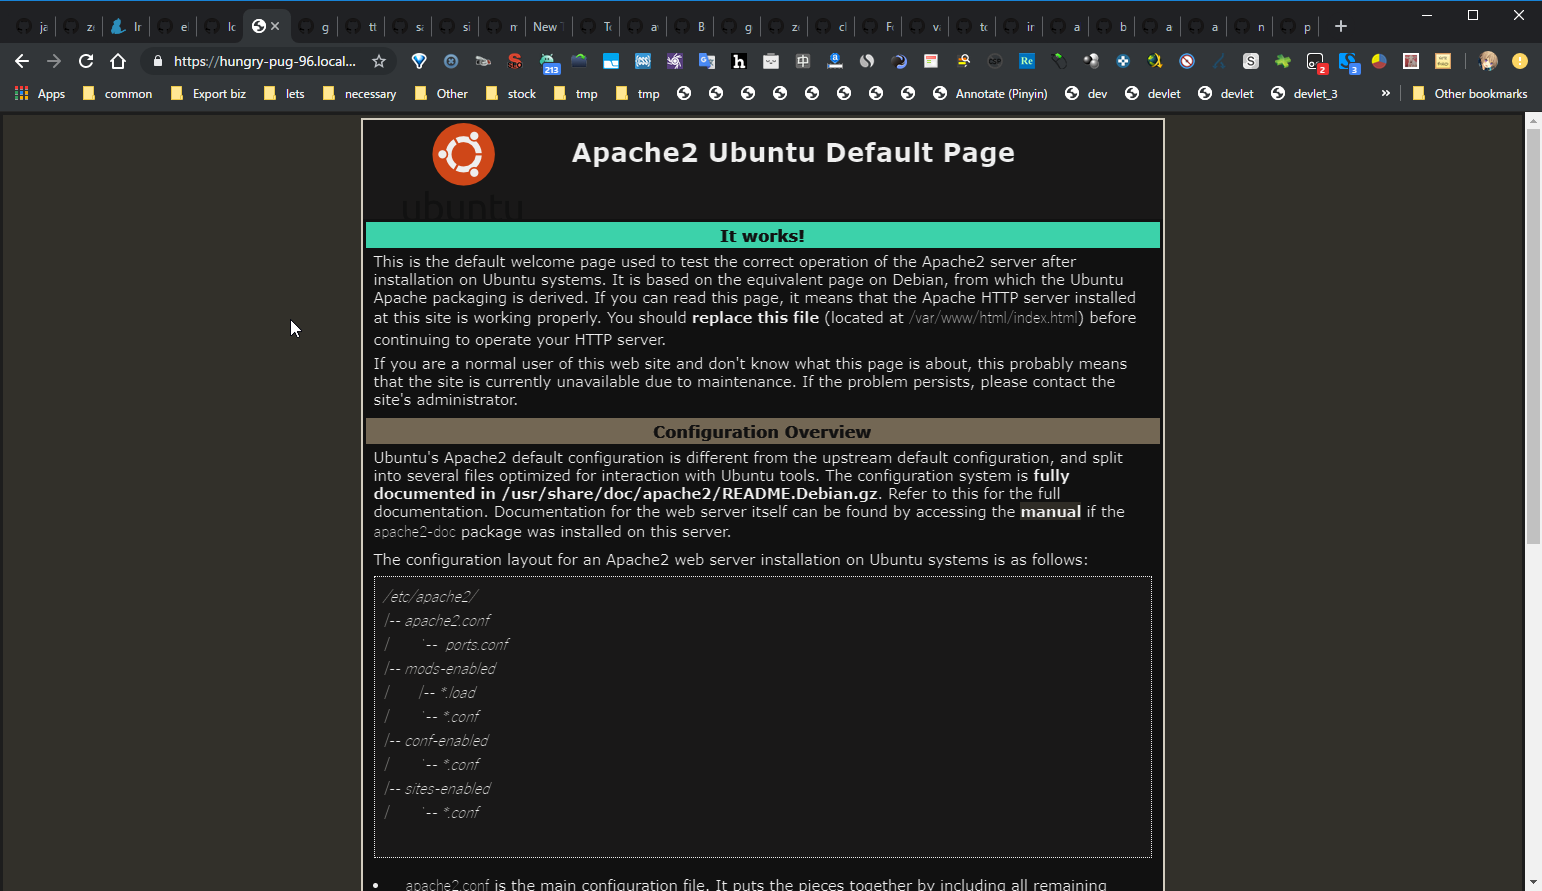Open the Chrome profile avatar
Image resolution: width=1542 pixels, height=891 pixels.
(1488, 61)
